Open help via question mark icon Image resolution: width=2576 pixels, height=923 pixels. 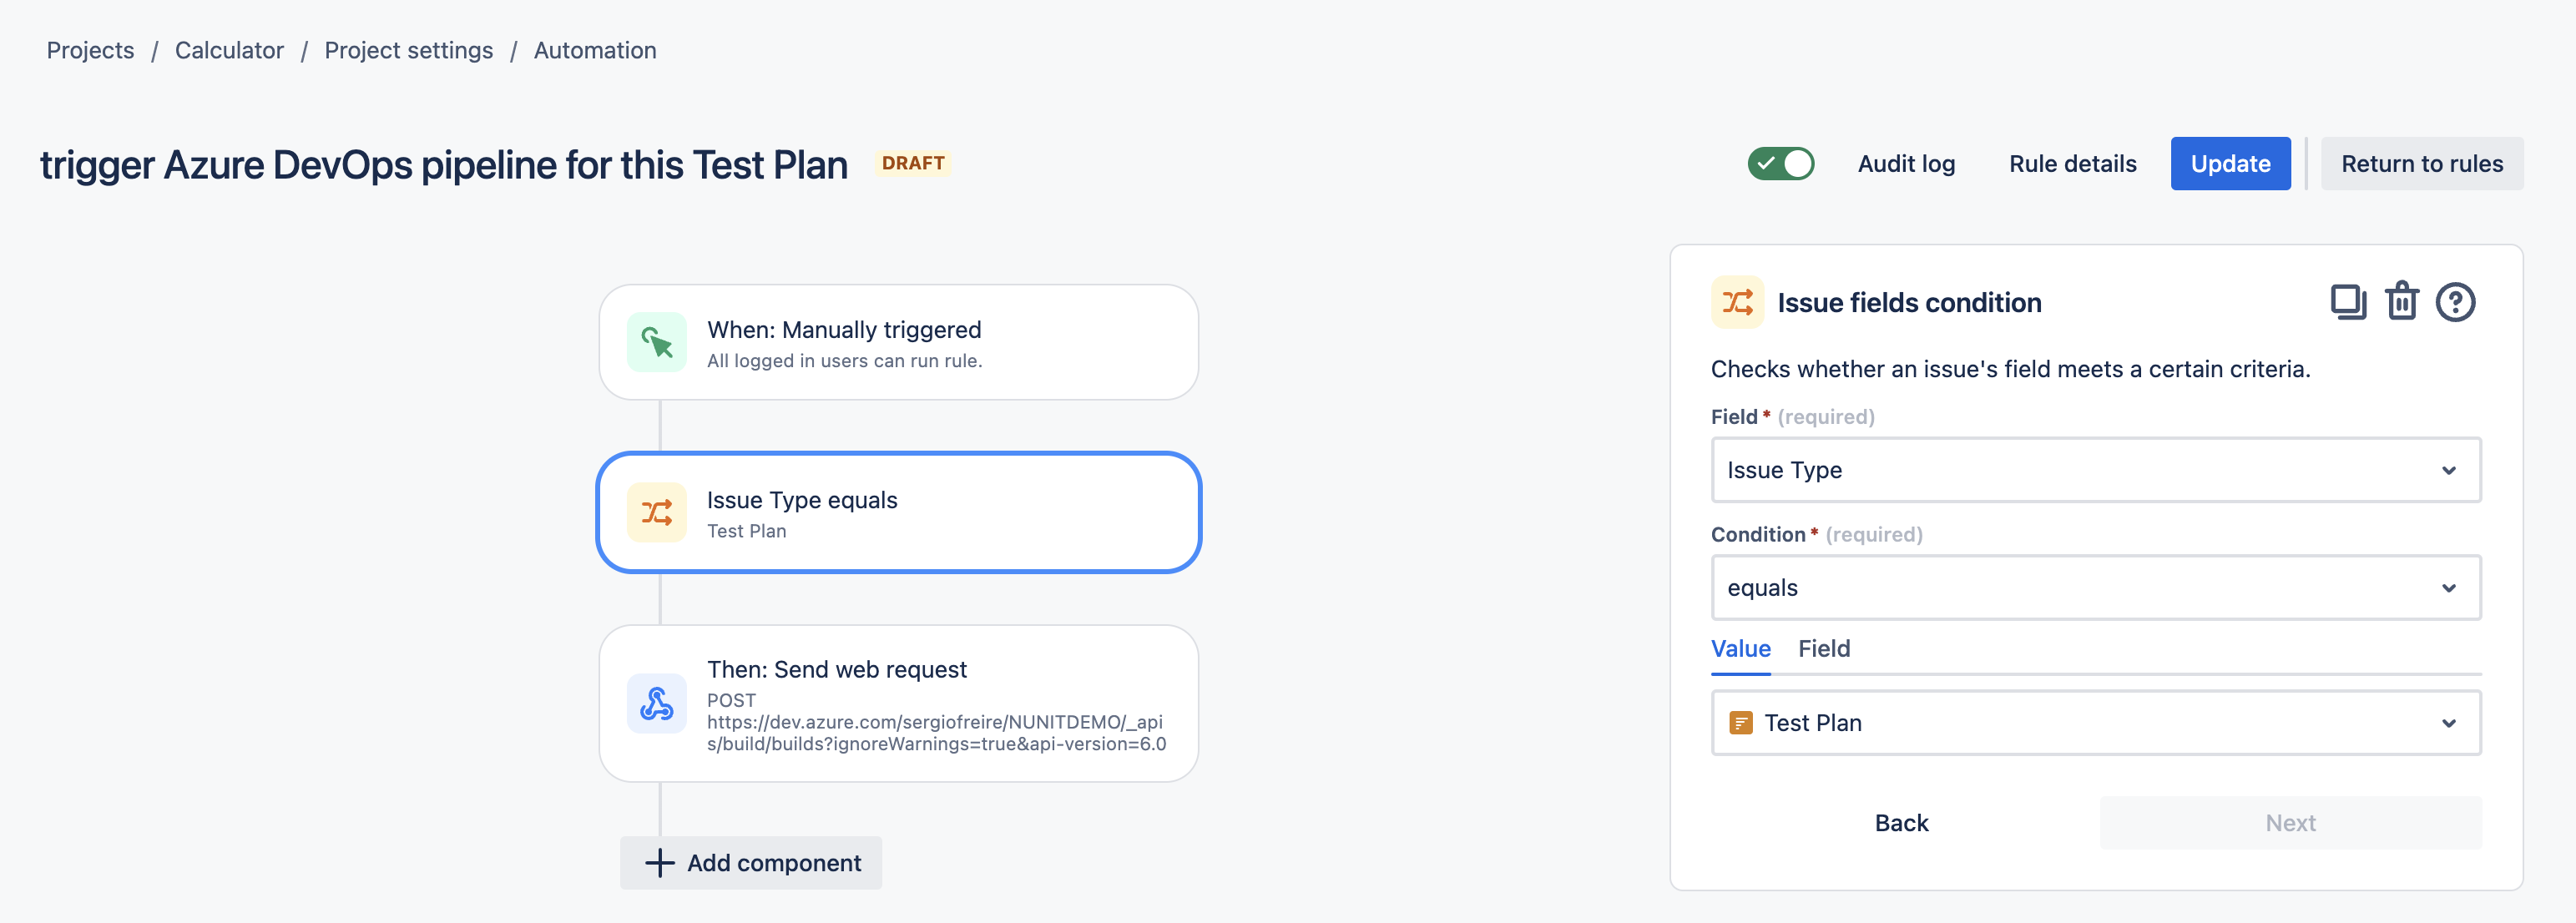pos(2456,302)
